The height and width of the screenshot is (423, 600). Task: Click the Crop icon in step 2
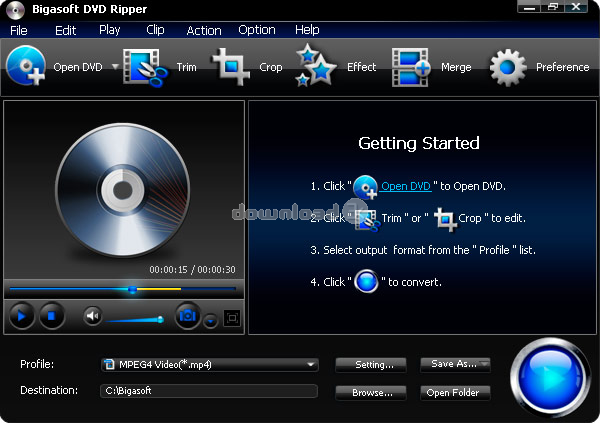tap(445, 219)
